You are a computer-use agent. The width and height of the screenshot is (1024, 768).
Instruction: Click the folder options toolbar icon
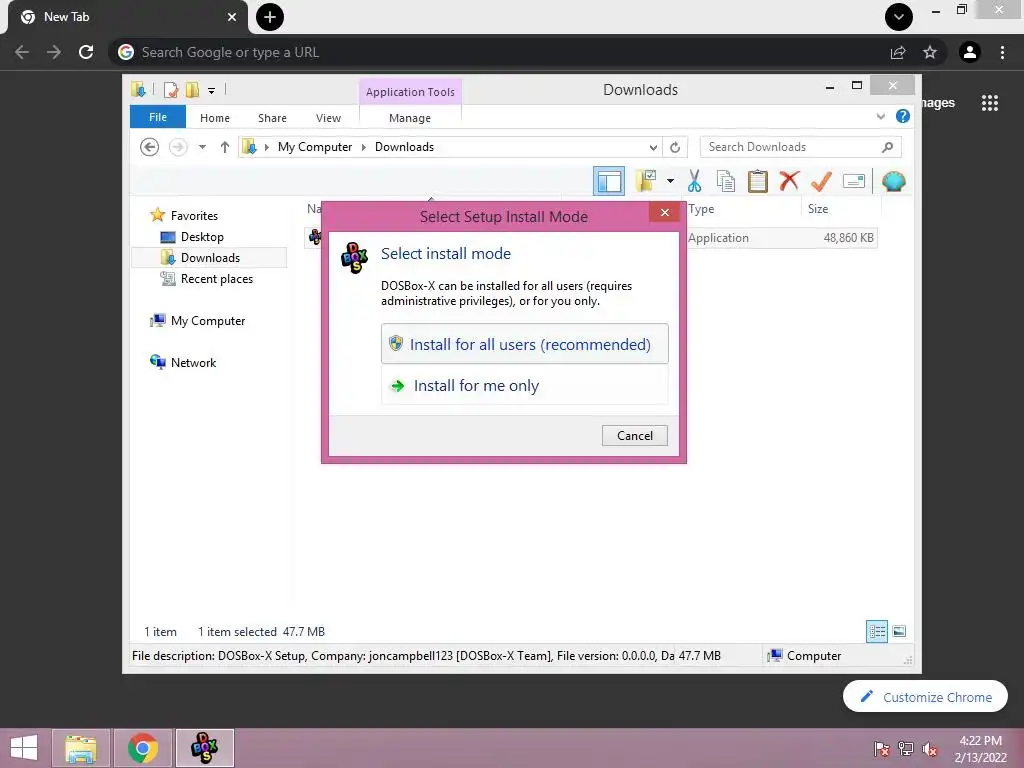(x=646, y=181)
